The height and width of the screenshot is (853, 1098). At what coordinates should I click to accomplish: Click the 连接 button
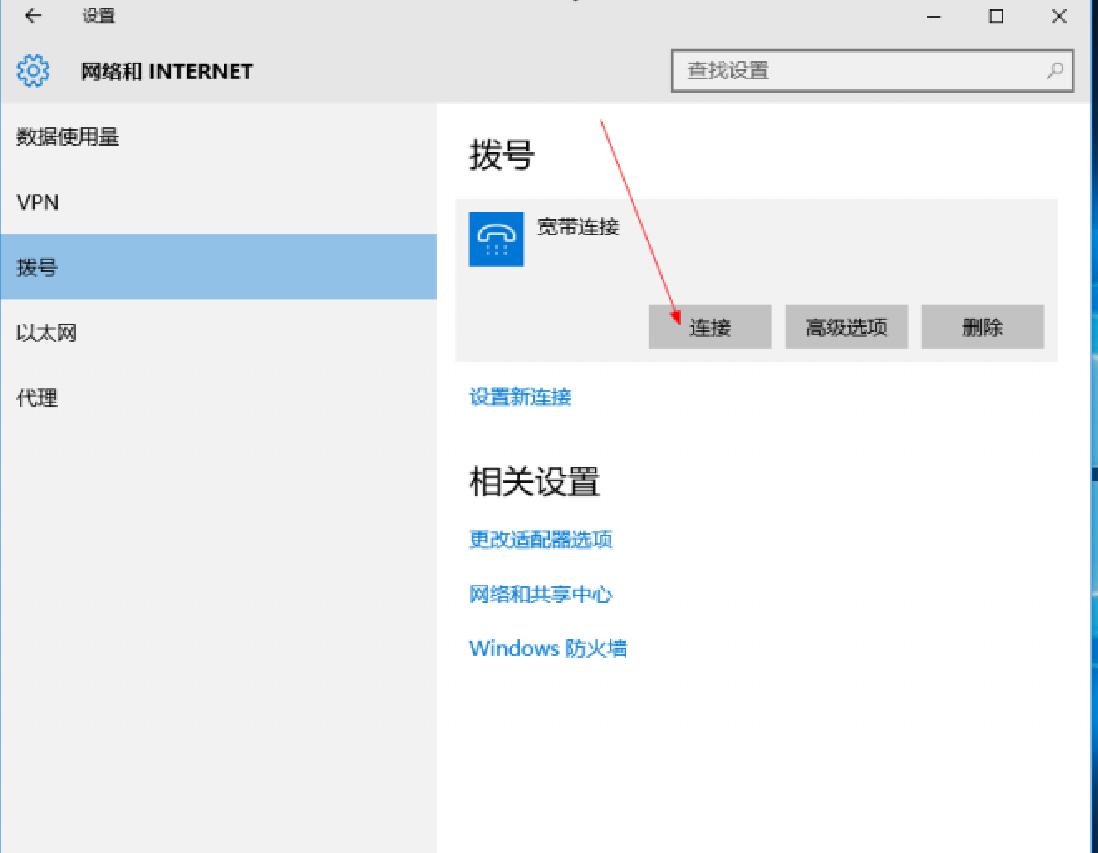point(711,326)
